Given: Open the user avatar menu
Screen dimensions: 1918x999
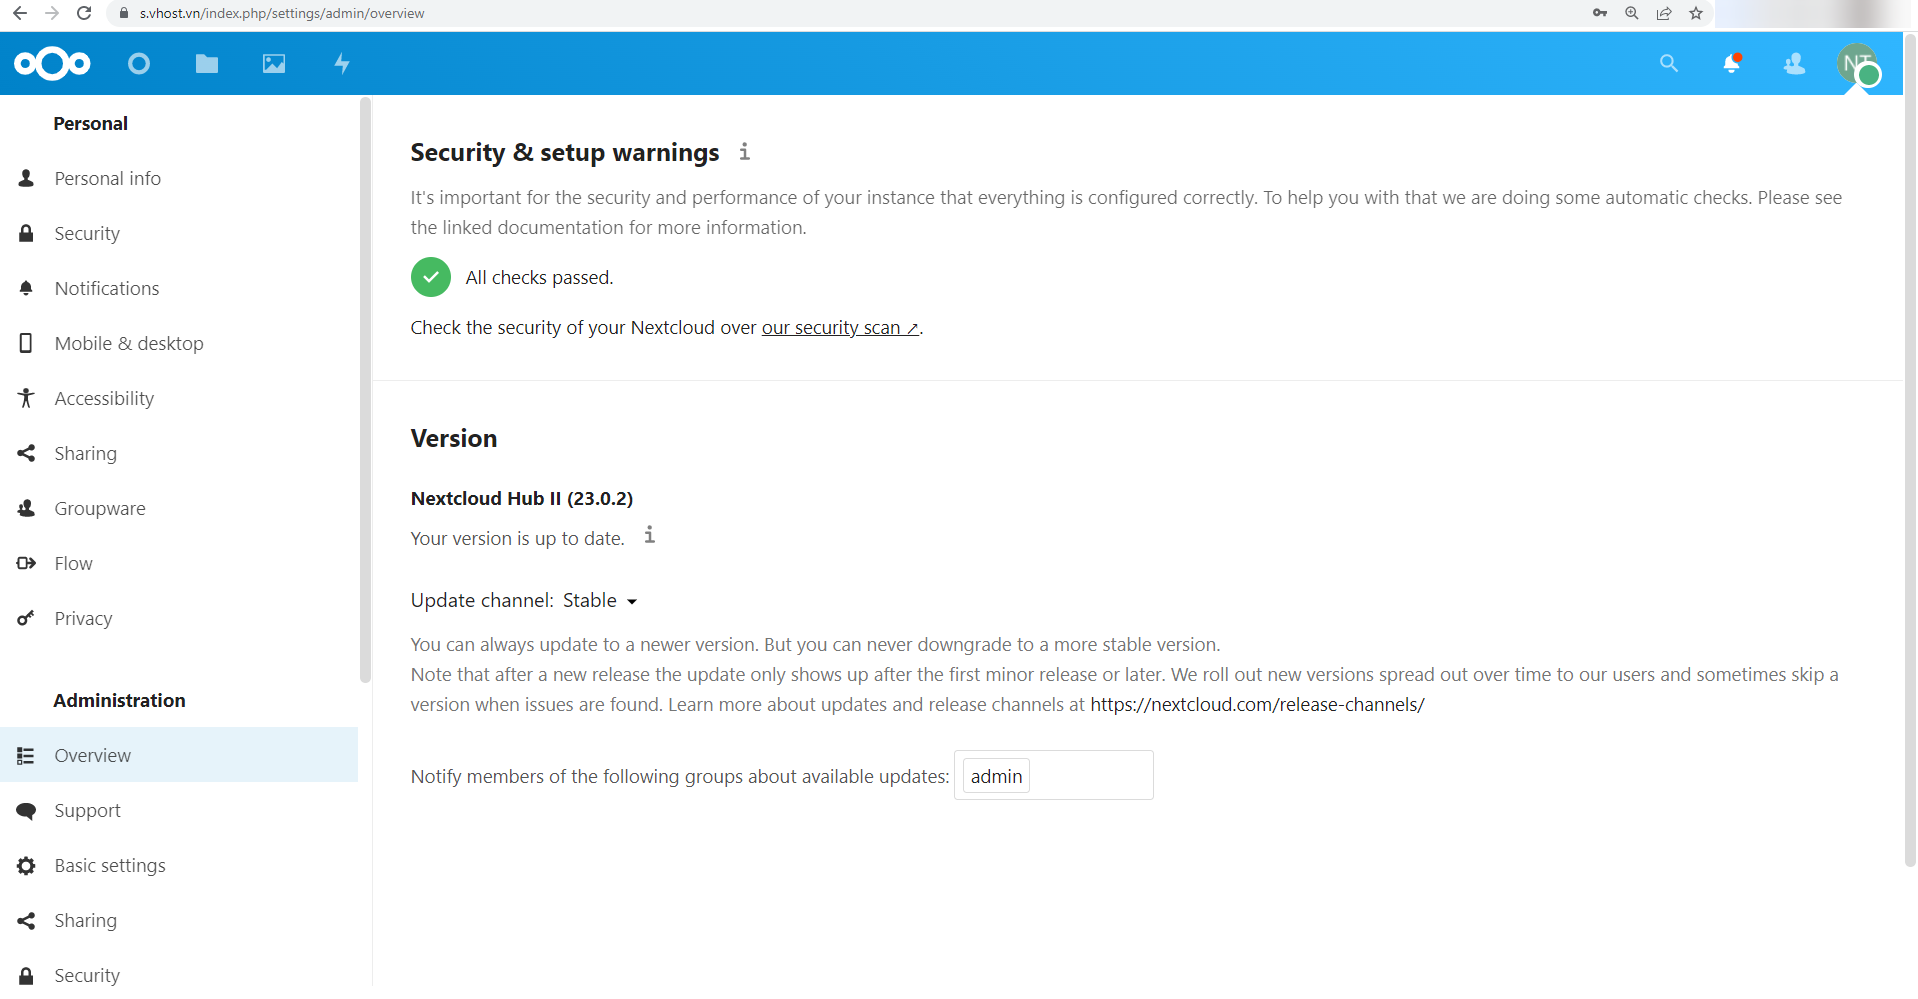Looking at the screenshot, I should pyautogui.click(x=1858, y=64).
